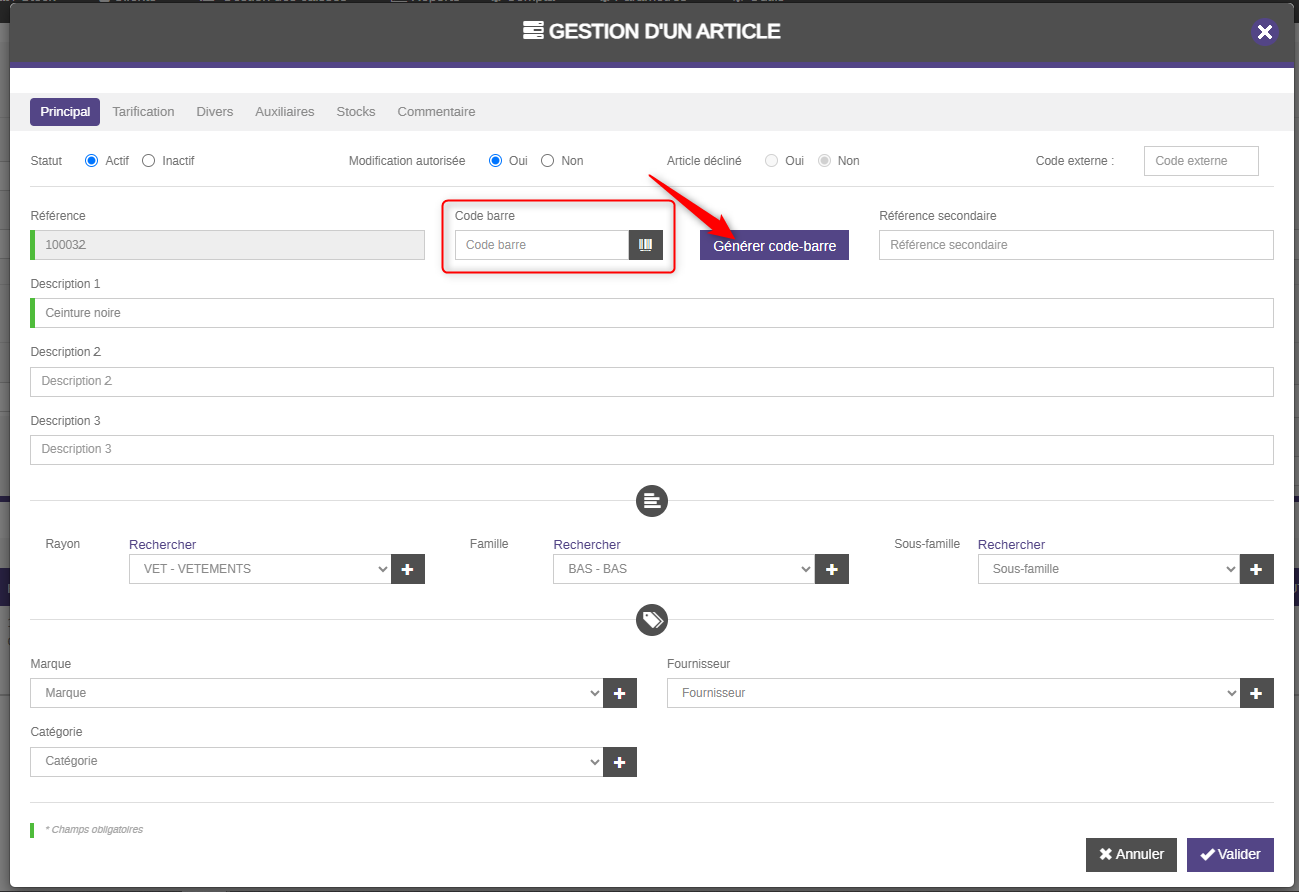This screenshot has height=892, width=1299.
Task: Switch to the Tarification tab
Action: click(x=143, y=112)
